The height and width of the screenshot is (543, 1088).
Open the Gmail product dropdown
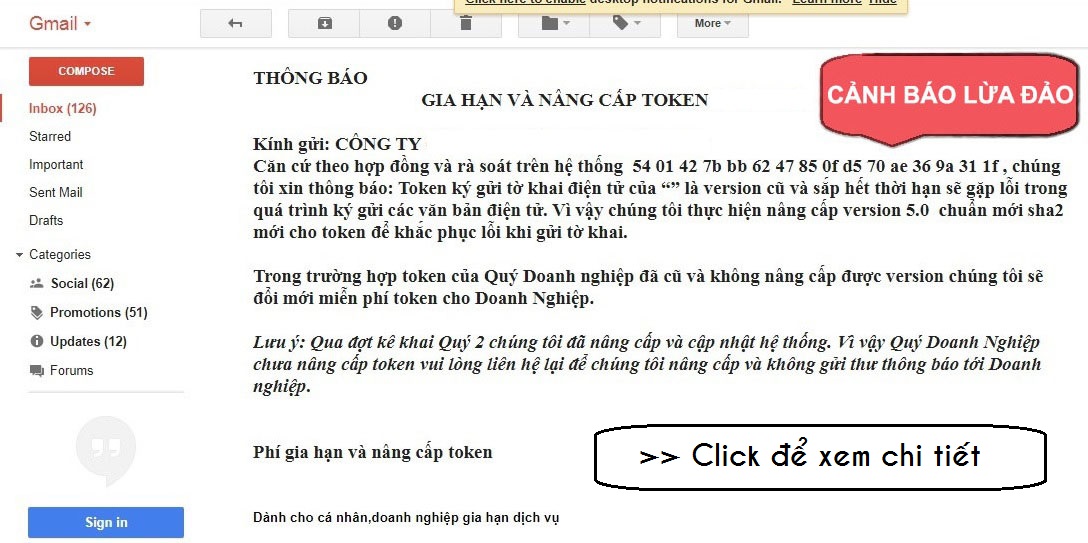[x=60, y=24]
